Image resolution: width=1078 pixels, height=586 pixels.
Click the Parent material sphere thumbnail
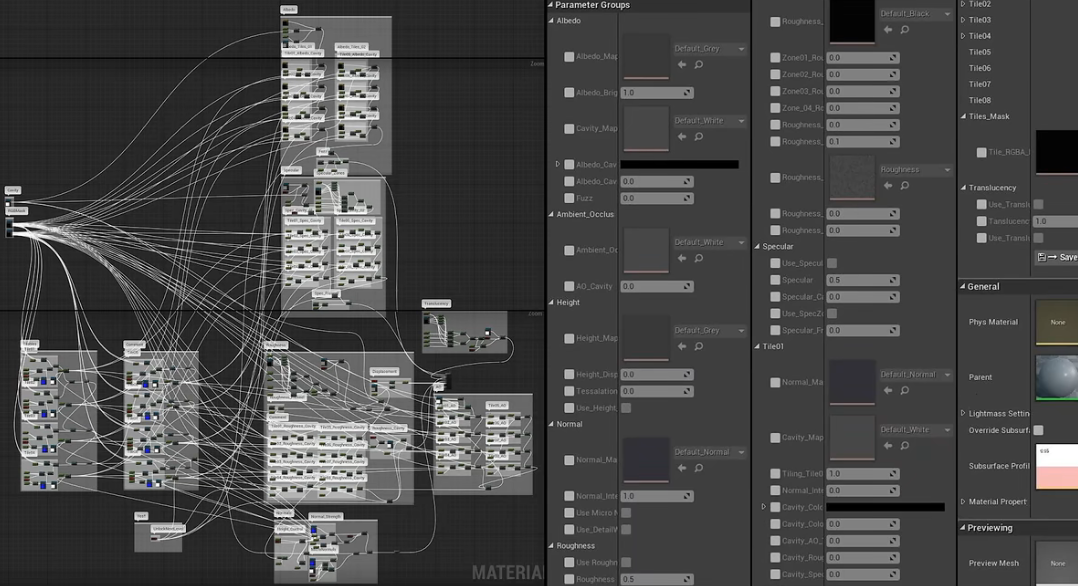pos(1057,378)
